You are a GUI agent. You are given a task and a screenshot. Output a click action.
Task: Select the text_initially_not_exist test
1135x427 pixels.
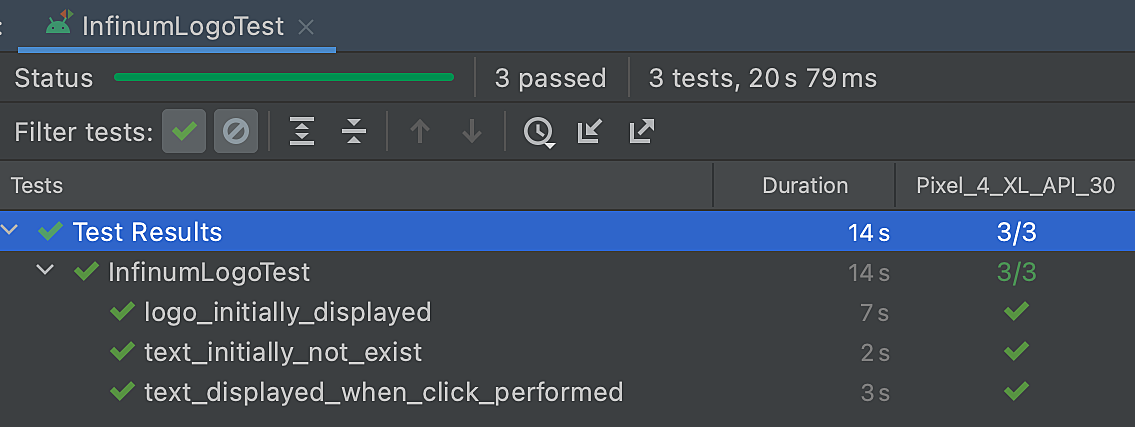[x=283, y=352]
